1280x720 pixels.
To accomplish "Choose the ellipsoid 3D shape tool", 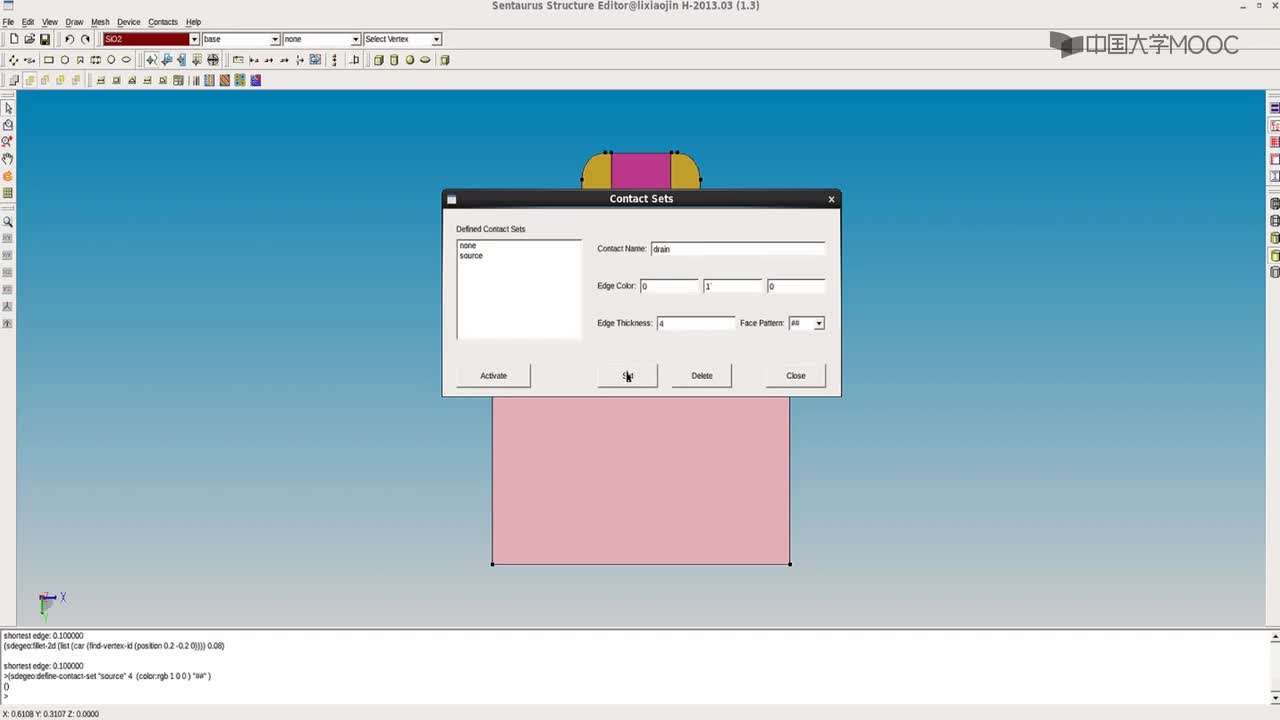I will [425, 60].
